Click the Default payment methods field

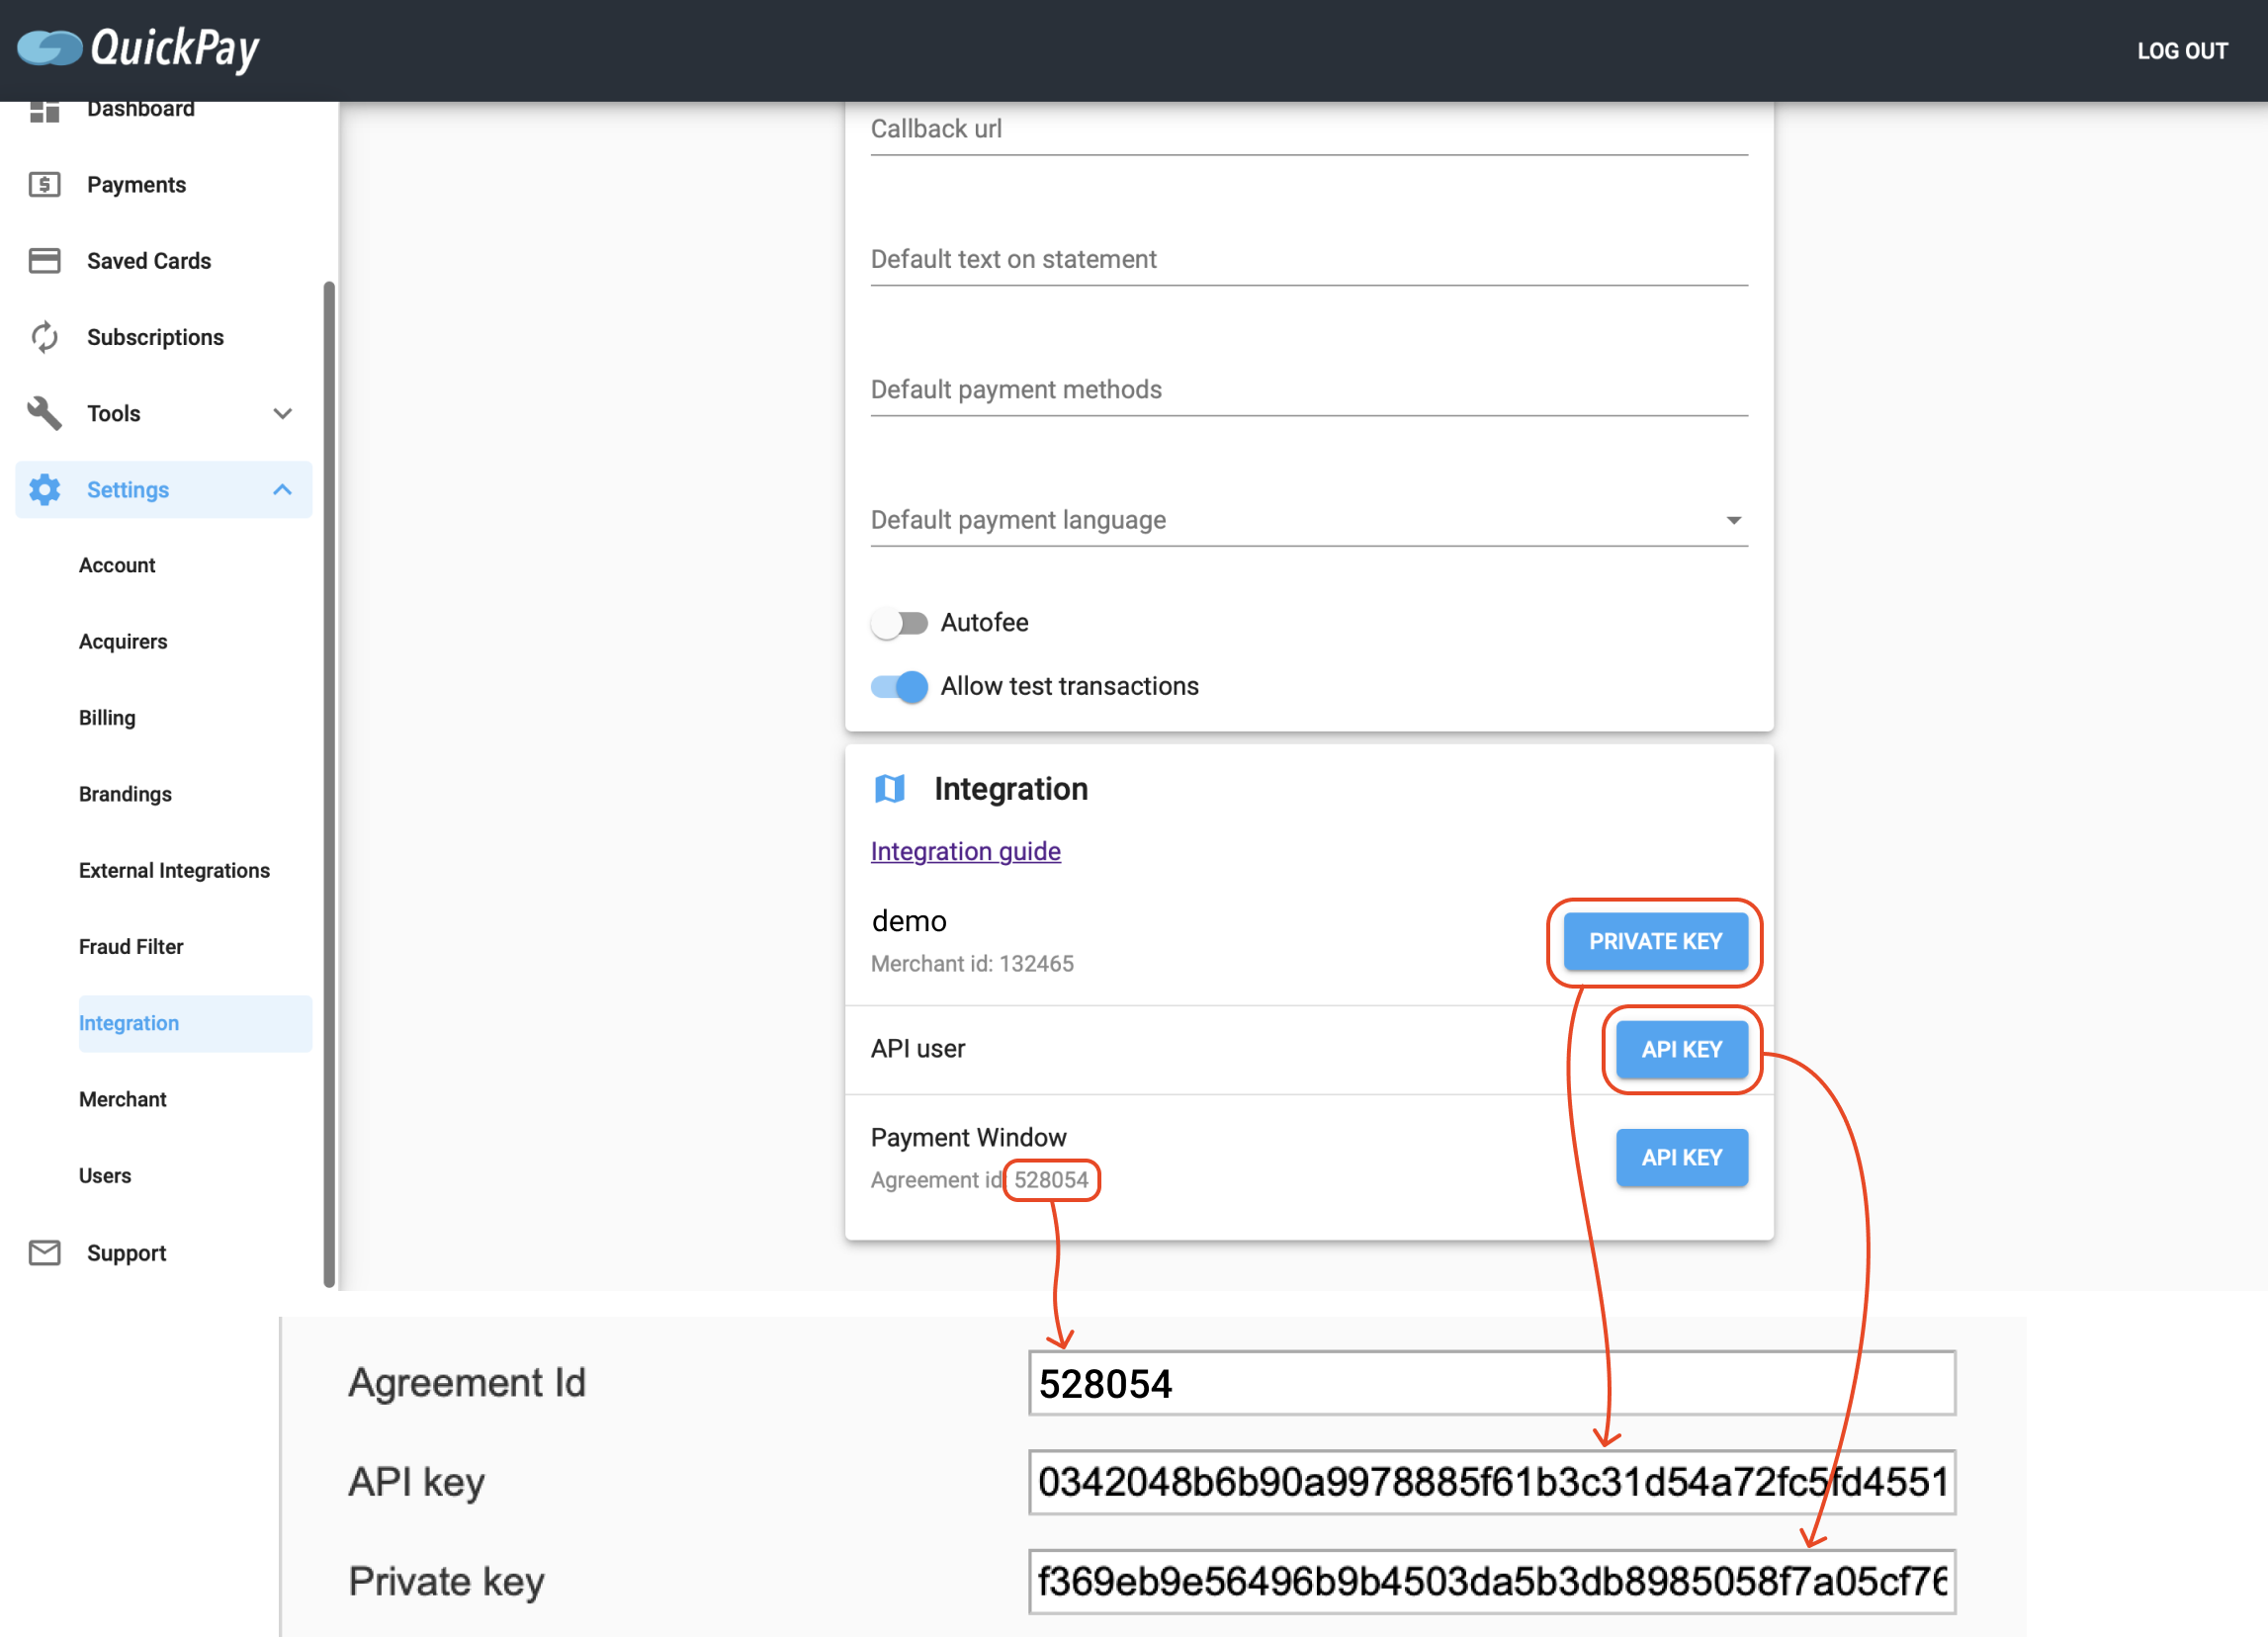(1309, 390)
